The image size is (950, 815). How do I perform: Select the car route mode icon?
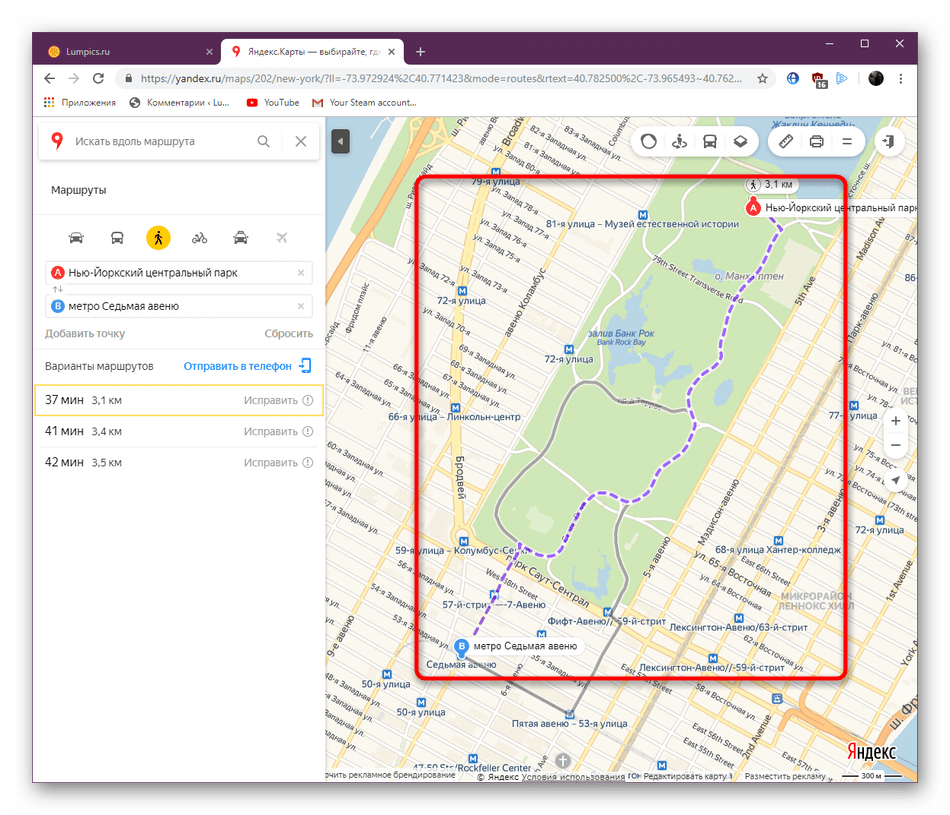pos(76,238)
